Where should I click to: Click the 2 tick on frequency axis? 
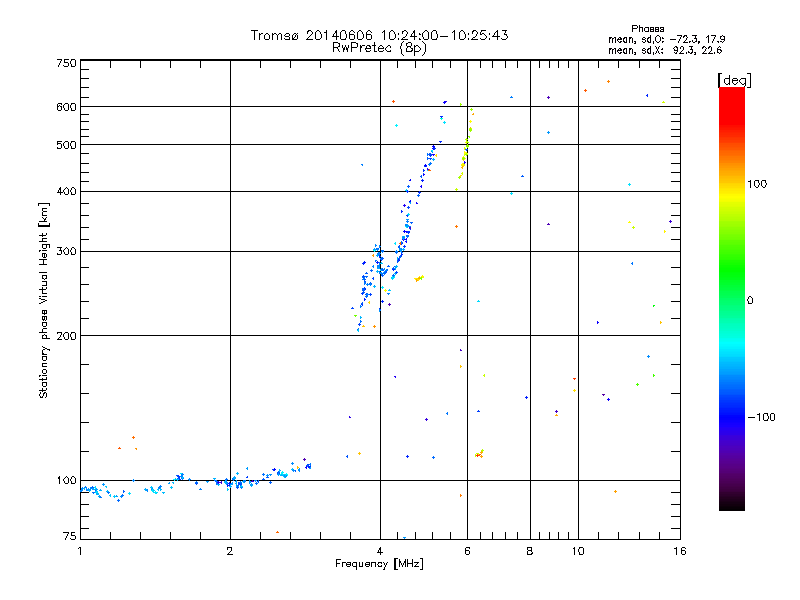point(230,551)
